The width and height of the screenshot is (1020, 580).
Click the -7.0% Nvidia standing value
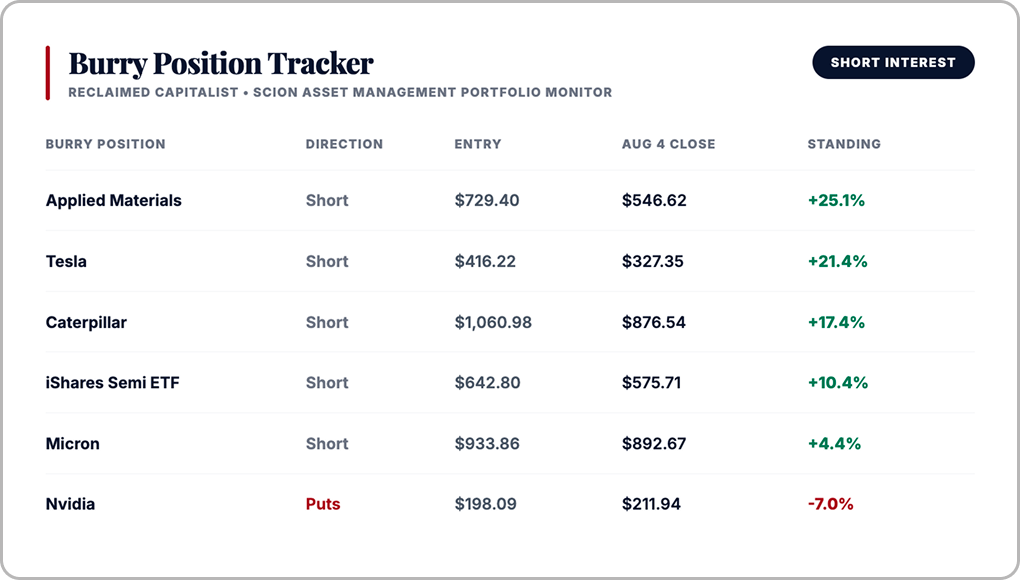coord(830,504)
